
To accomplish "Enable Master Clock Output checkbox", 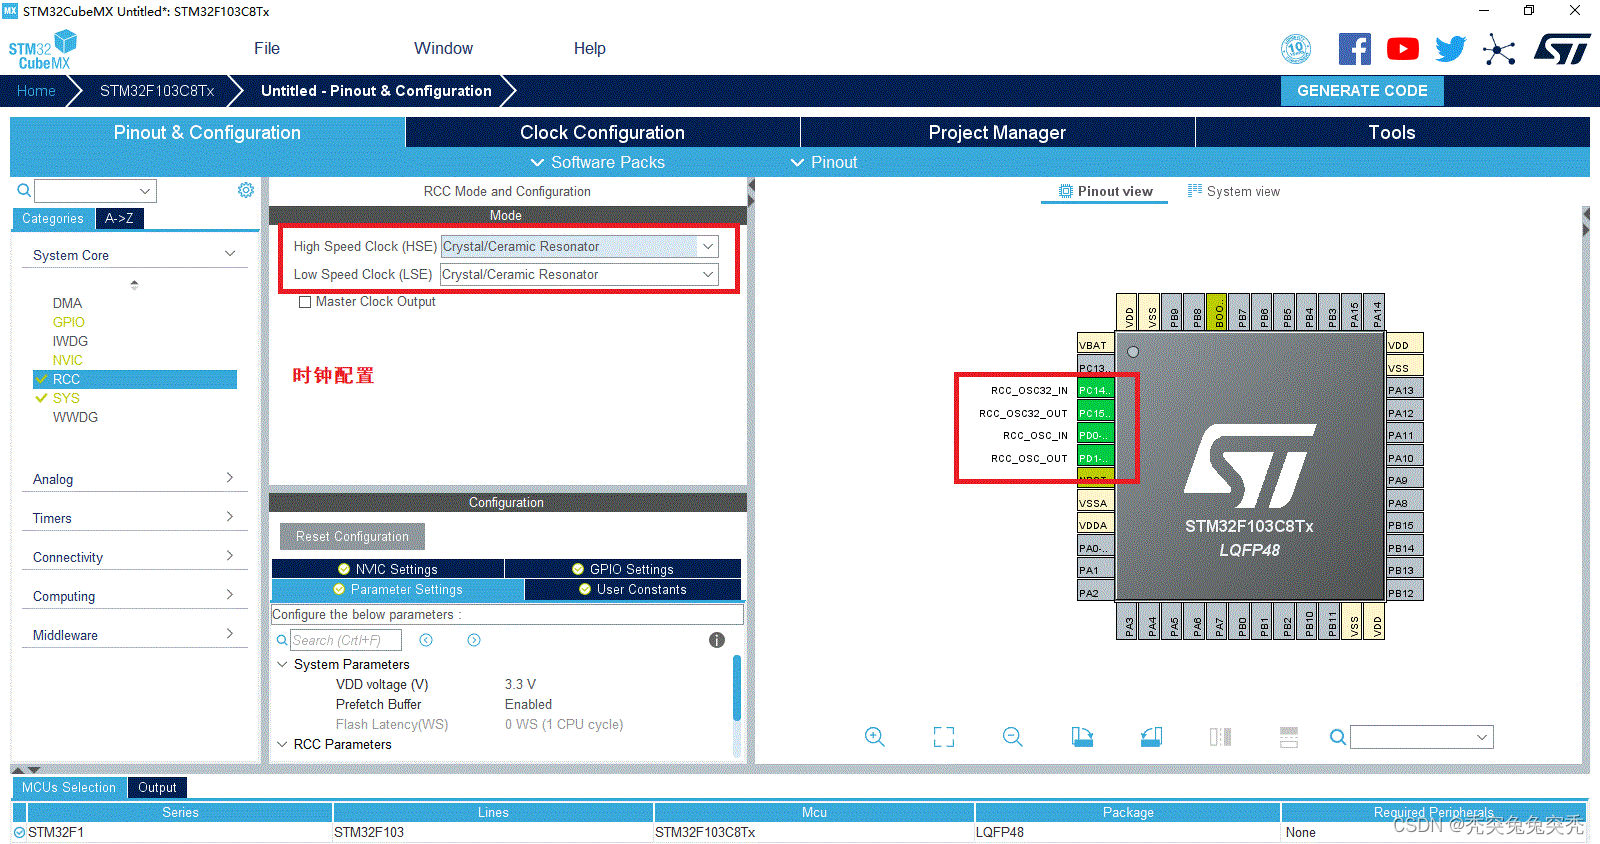I will tap(305, 302).
